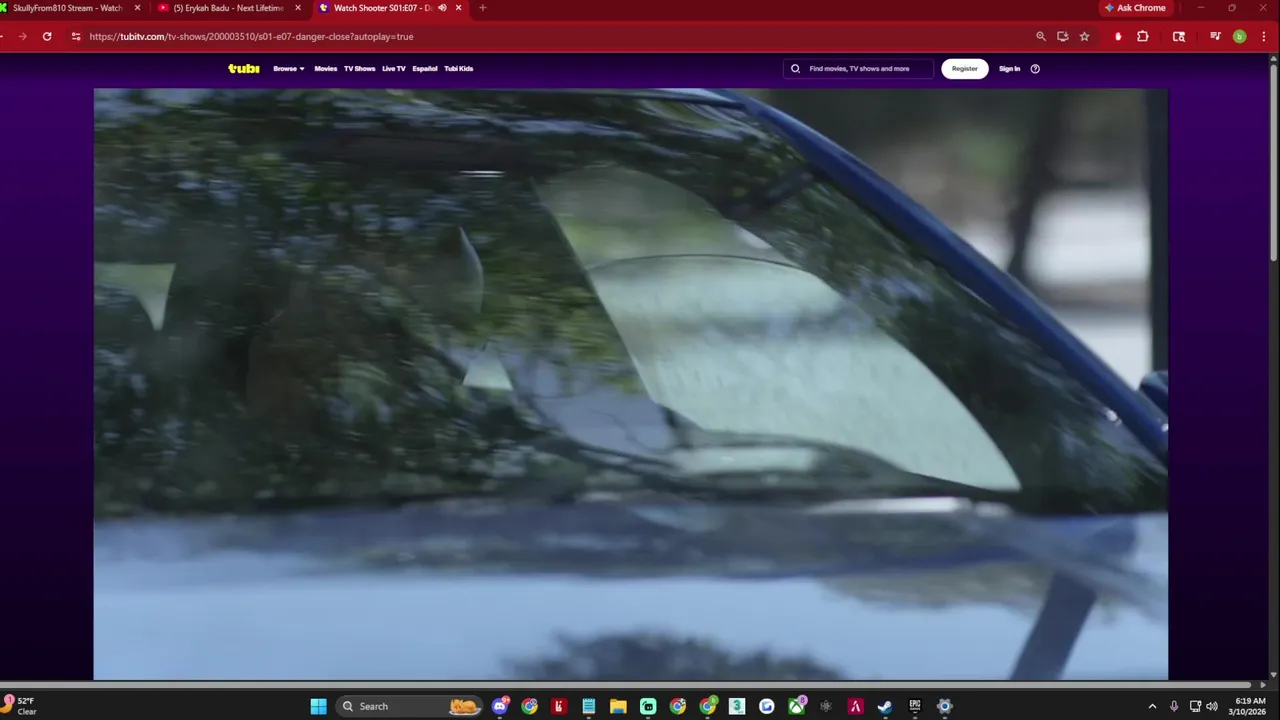Click the Find movies search field
1280x720 pixels.
(858, 69)
